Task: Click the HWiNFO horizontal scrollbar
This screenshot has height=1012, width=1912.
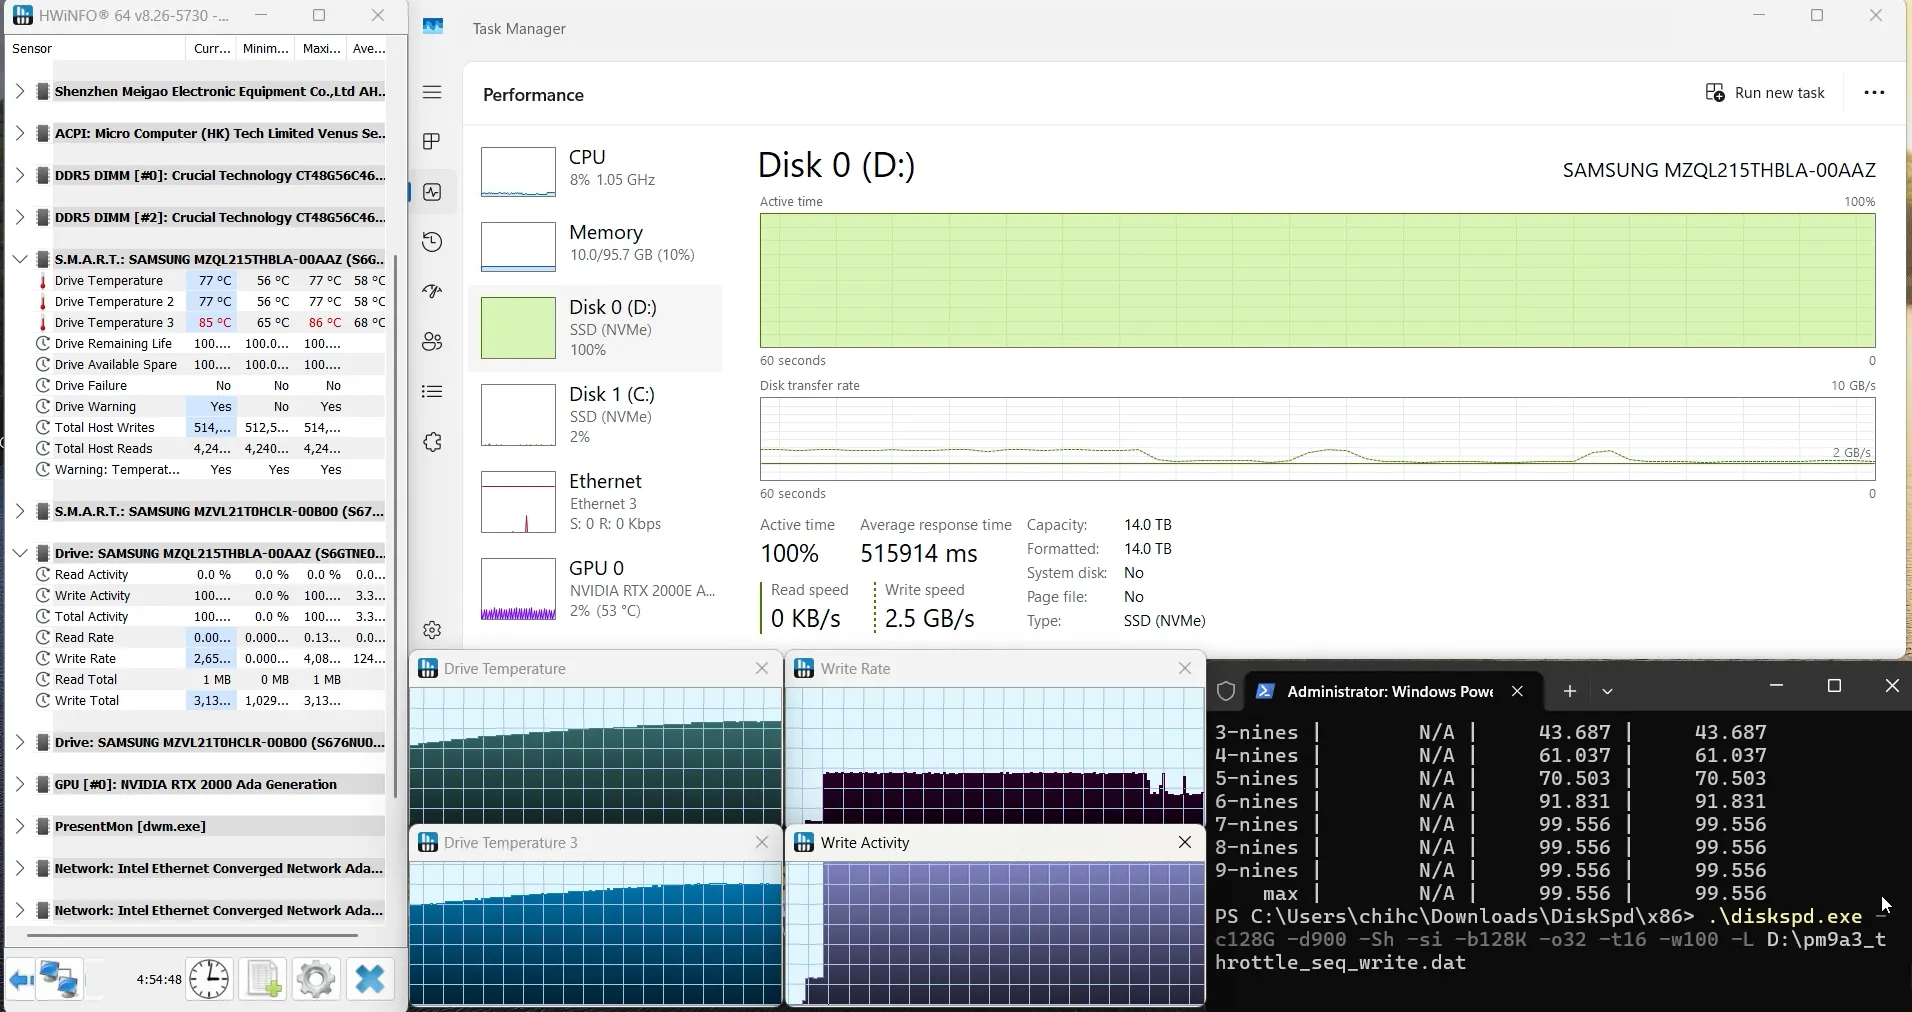Action: pyautogui.click(x=192, y=936)
